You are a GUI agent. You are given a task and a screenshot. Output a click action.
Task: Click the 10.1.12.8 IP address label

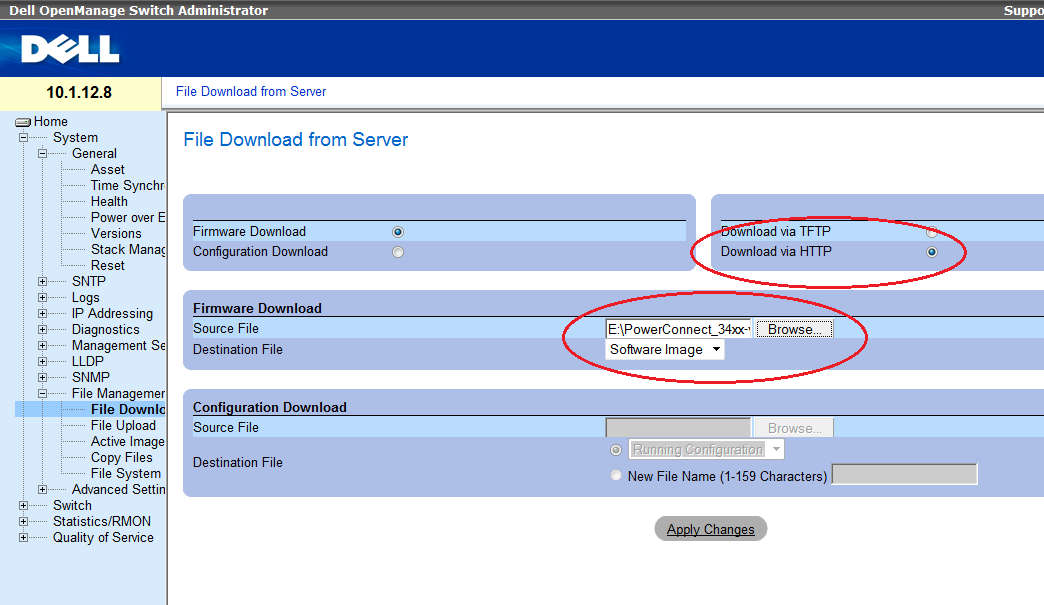pos(79,93)
